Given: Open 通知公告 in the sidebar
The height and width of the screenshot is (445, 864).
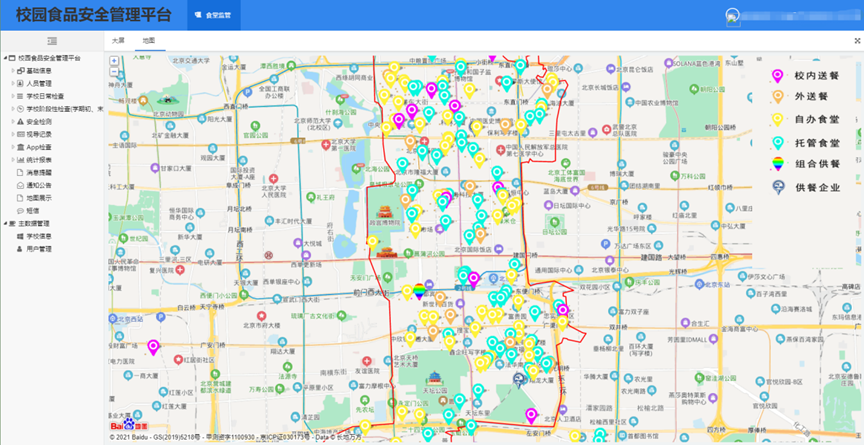Looking at the screenshot, I should (x=40, y=185).
